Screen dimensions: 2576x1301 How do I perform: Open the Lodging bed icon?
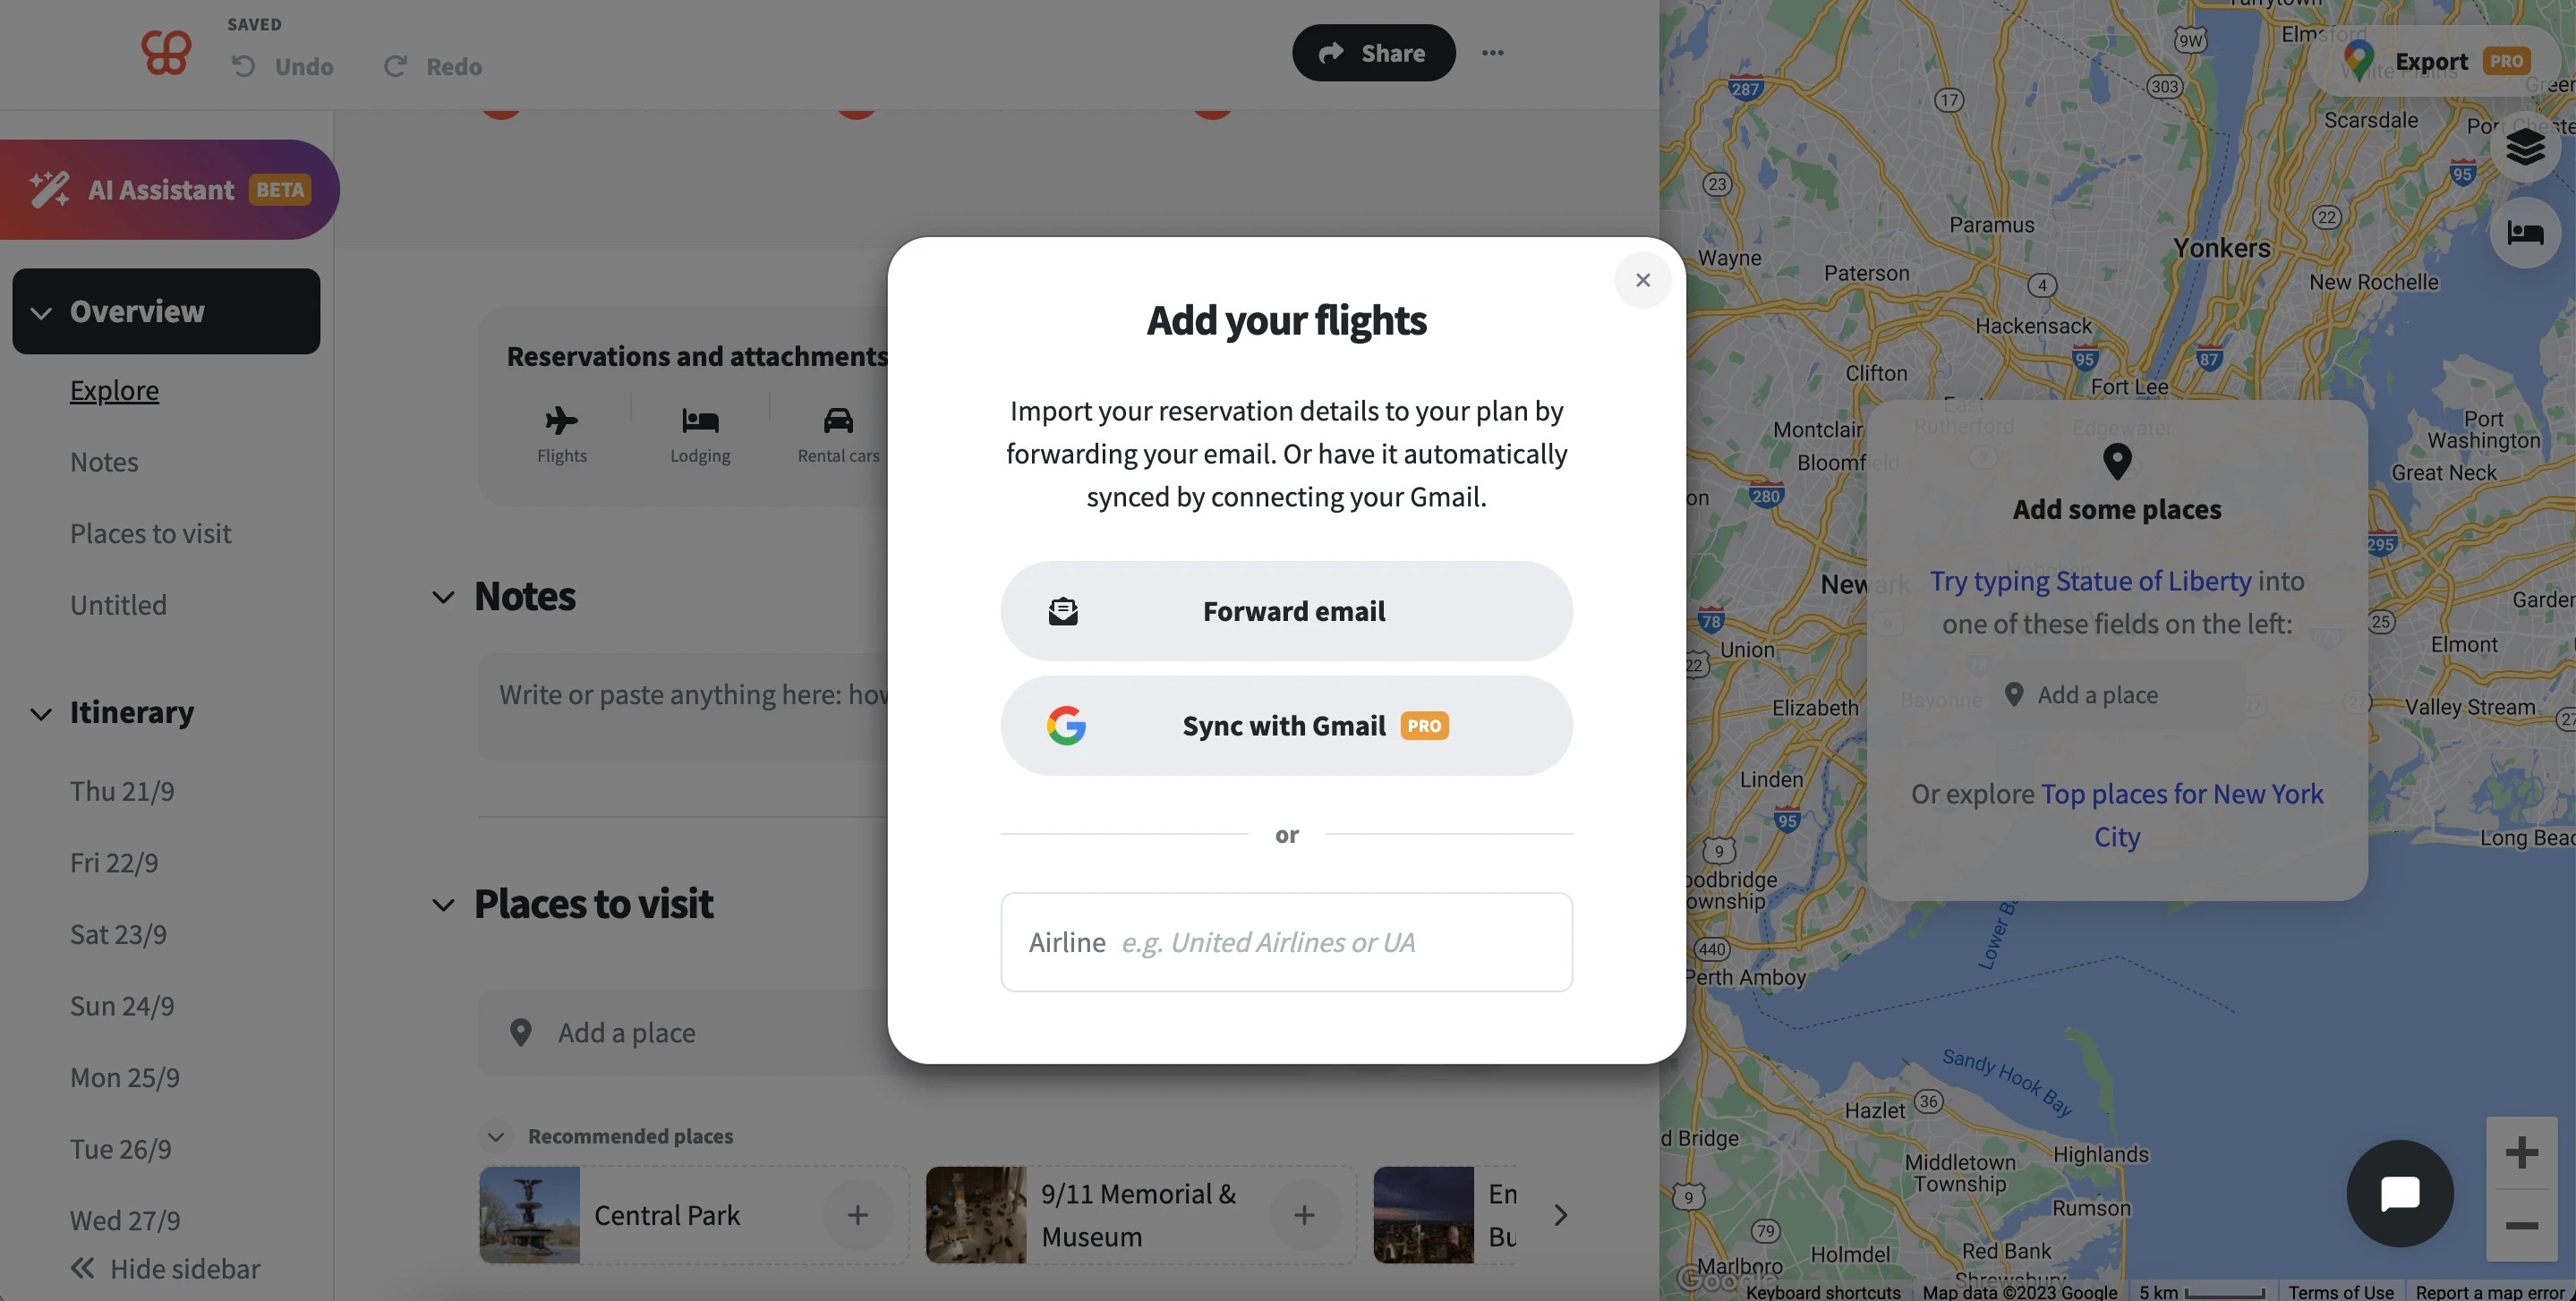700,421
